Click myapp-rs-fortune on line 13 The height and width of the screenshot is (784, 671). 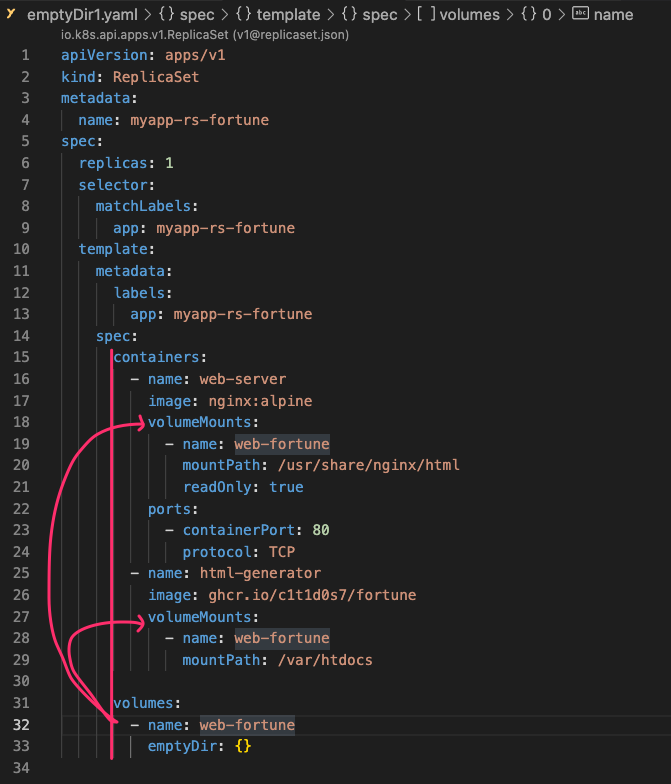243,314
